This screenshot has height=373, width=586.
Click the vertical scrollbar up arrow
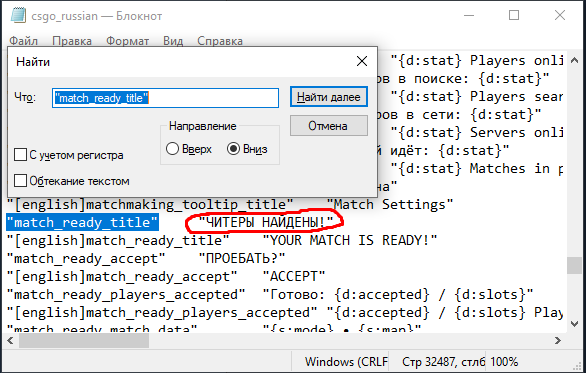[574, 60]
